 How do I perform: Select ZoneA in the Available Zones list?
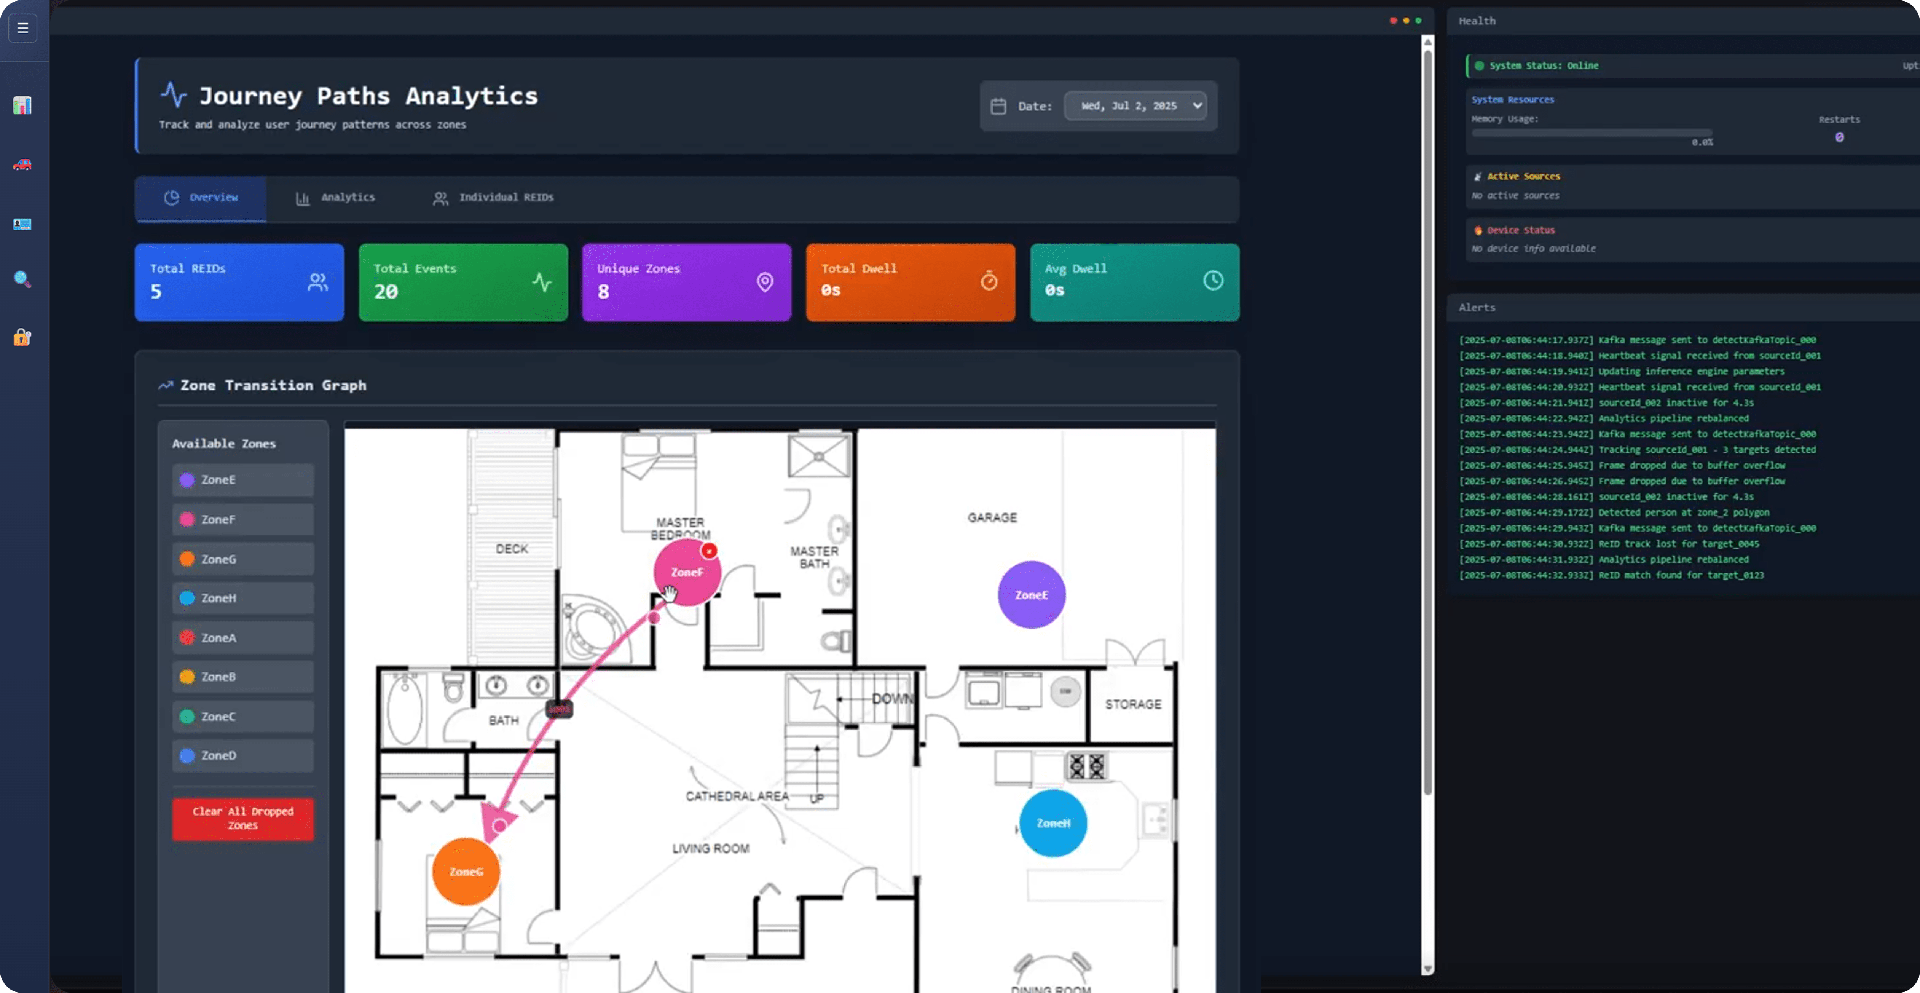[x=243, y=638]
